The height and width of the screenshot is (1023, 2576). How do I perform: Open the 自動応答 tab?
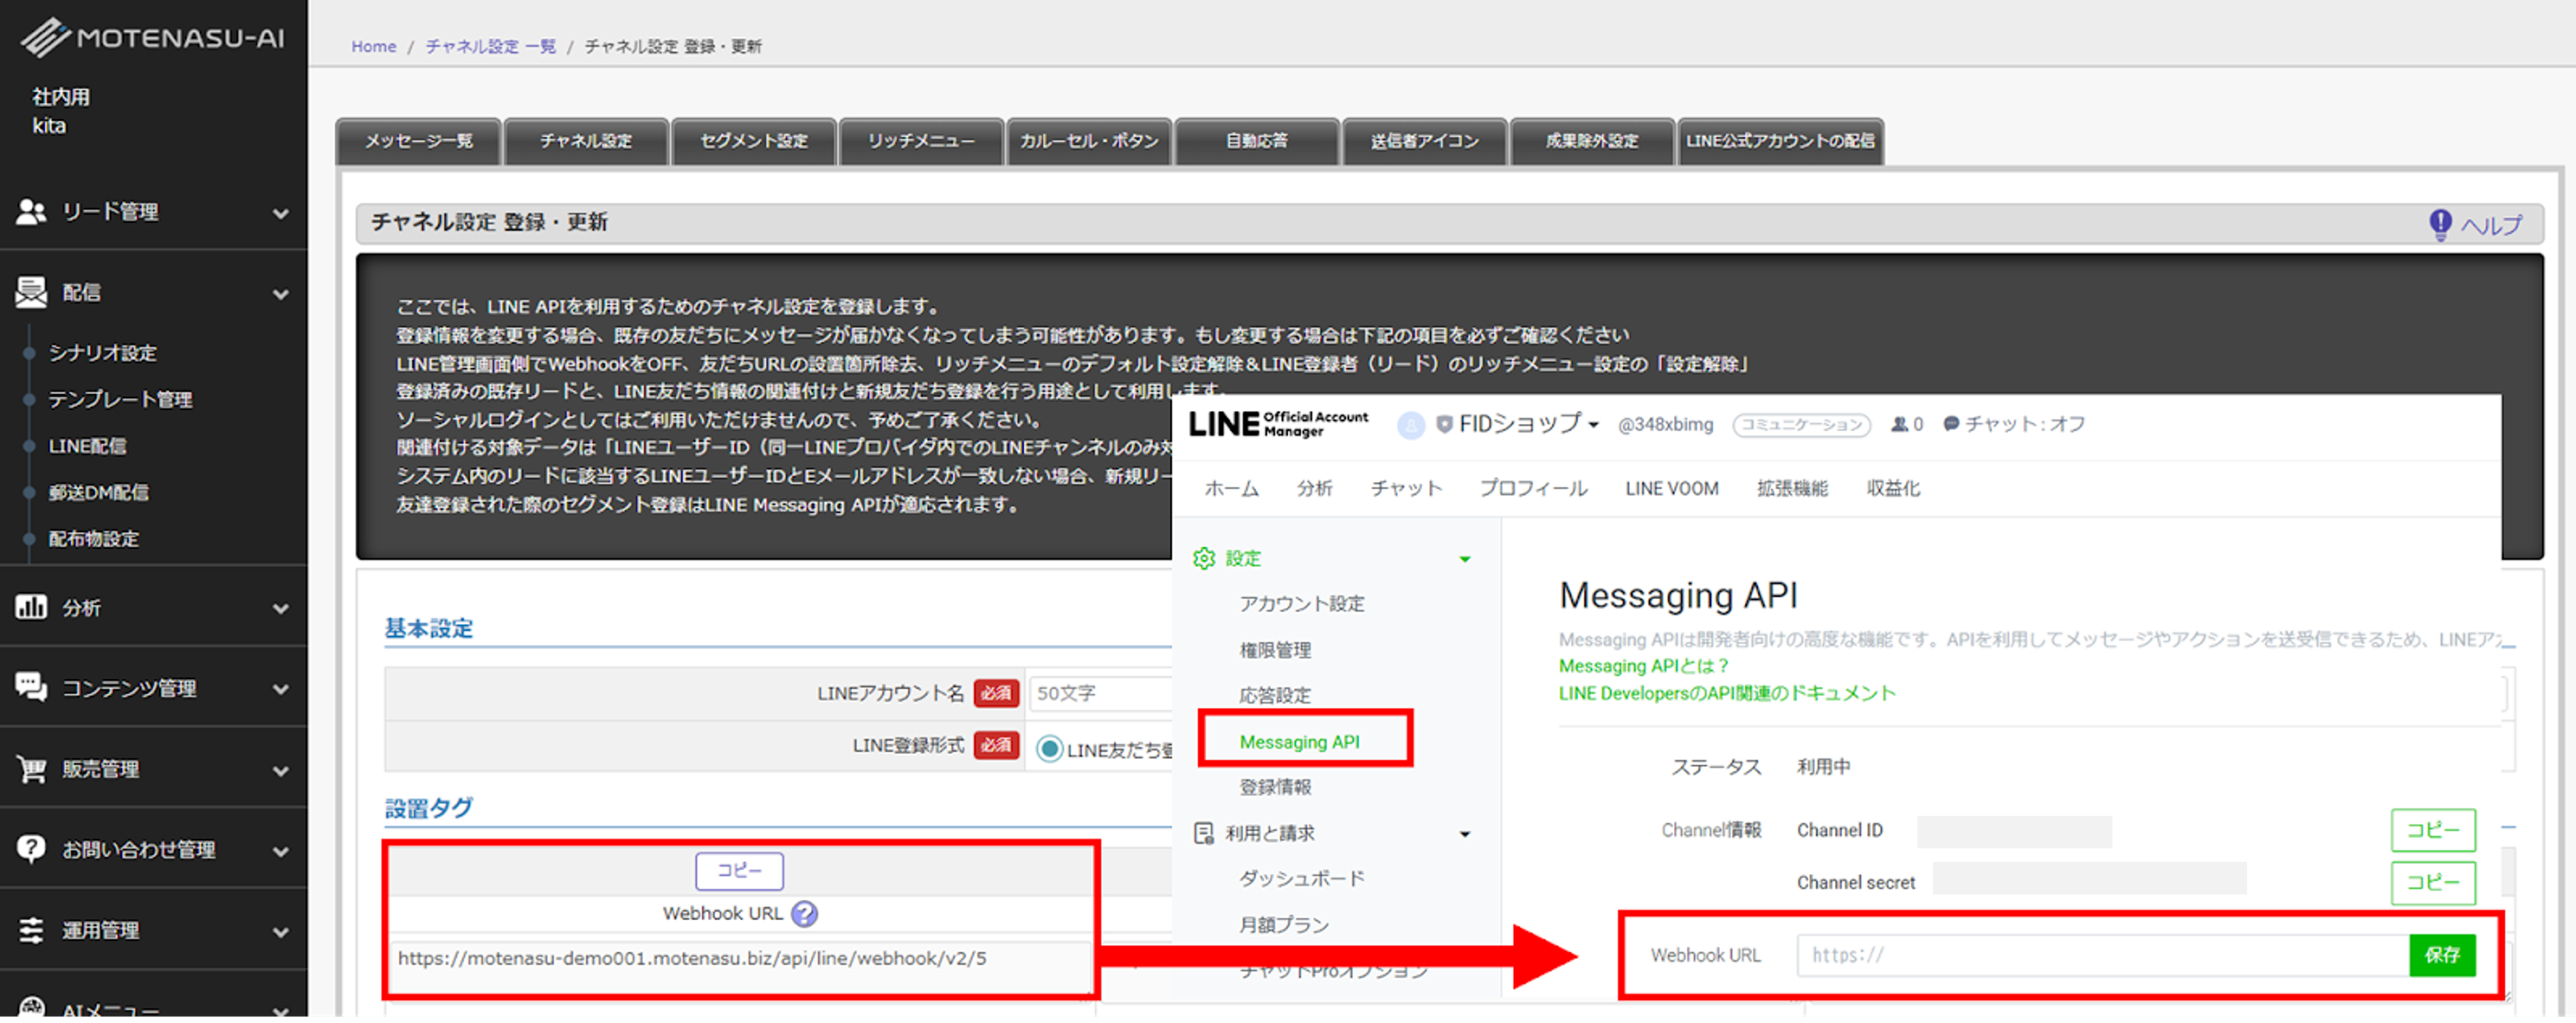pos(1256,141)
